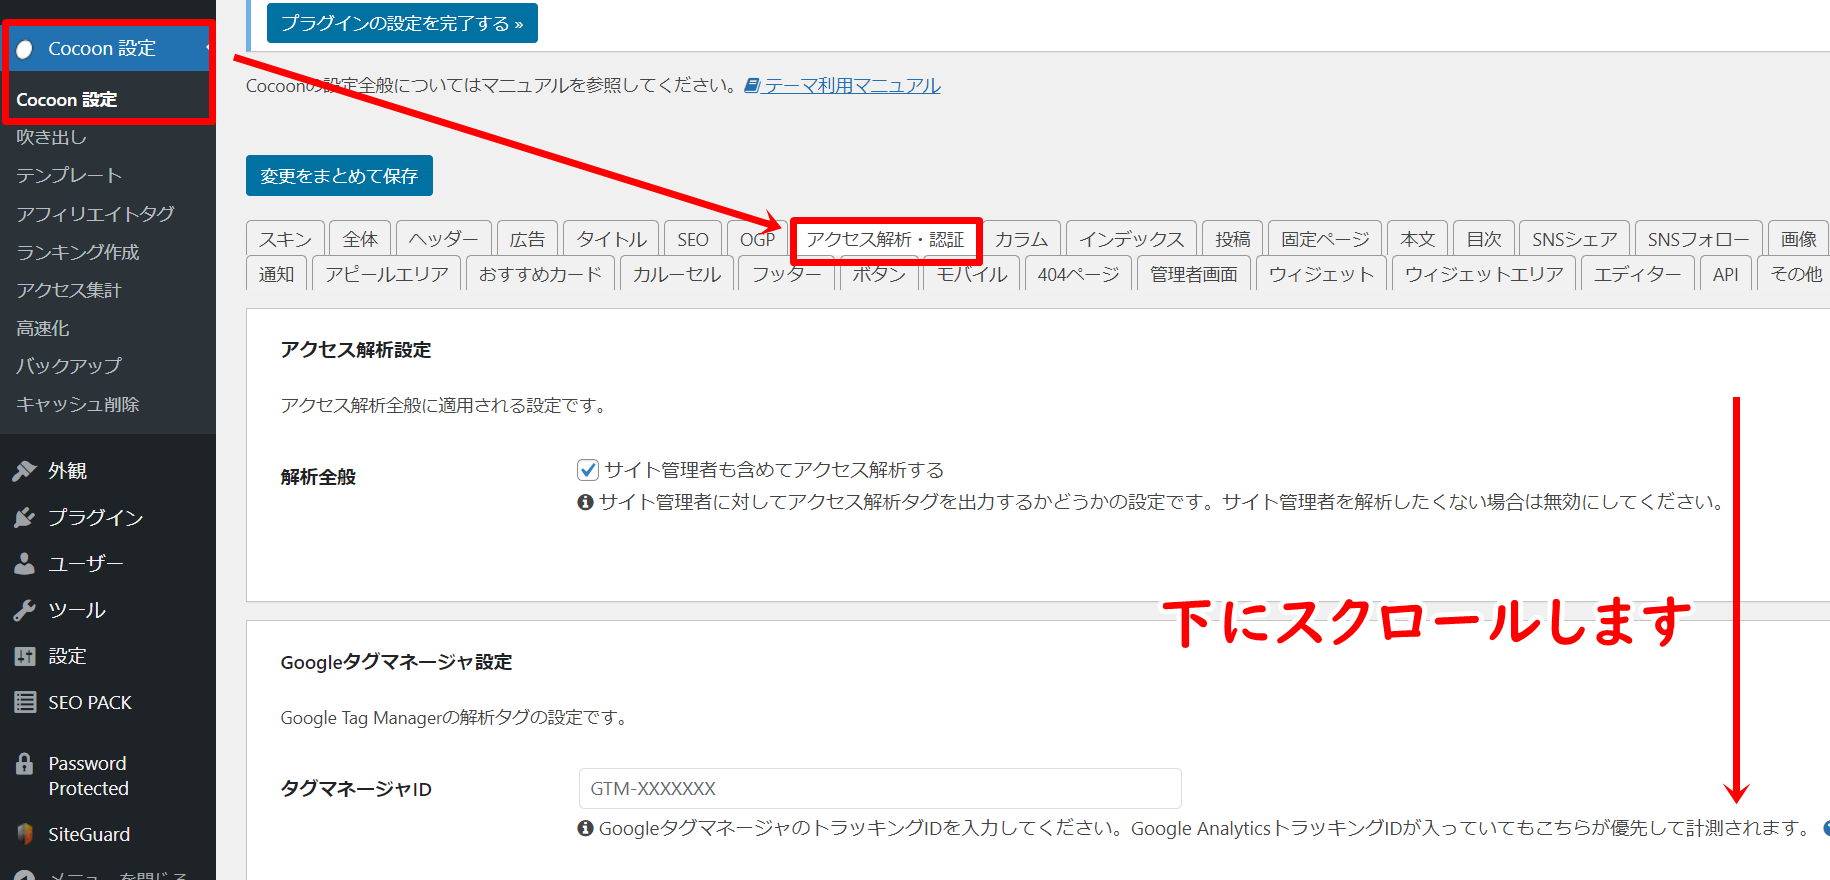This screenshot has width=1830, height=880.
Task: Click the Cocoon 設定 menu icon
Action: pyautogui.click(x=25, y=49)
